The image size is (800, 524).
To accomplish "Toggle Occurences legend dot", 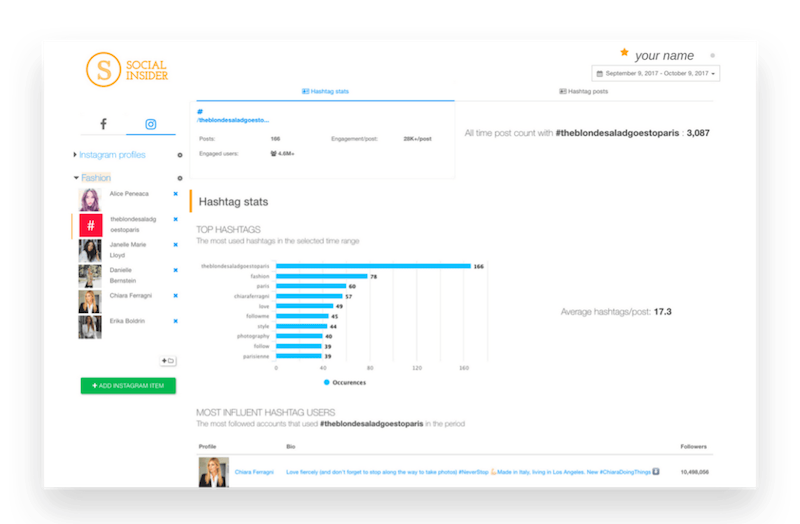I will [x=327, y=382].
